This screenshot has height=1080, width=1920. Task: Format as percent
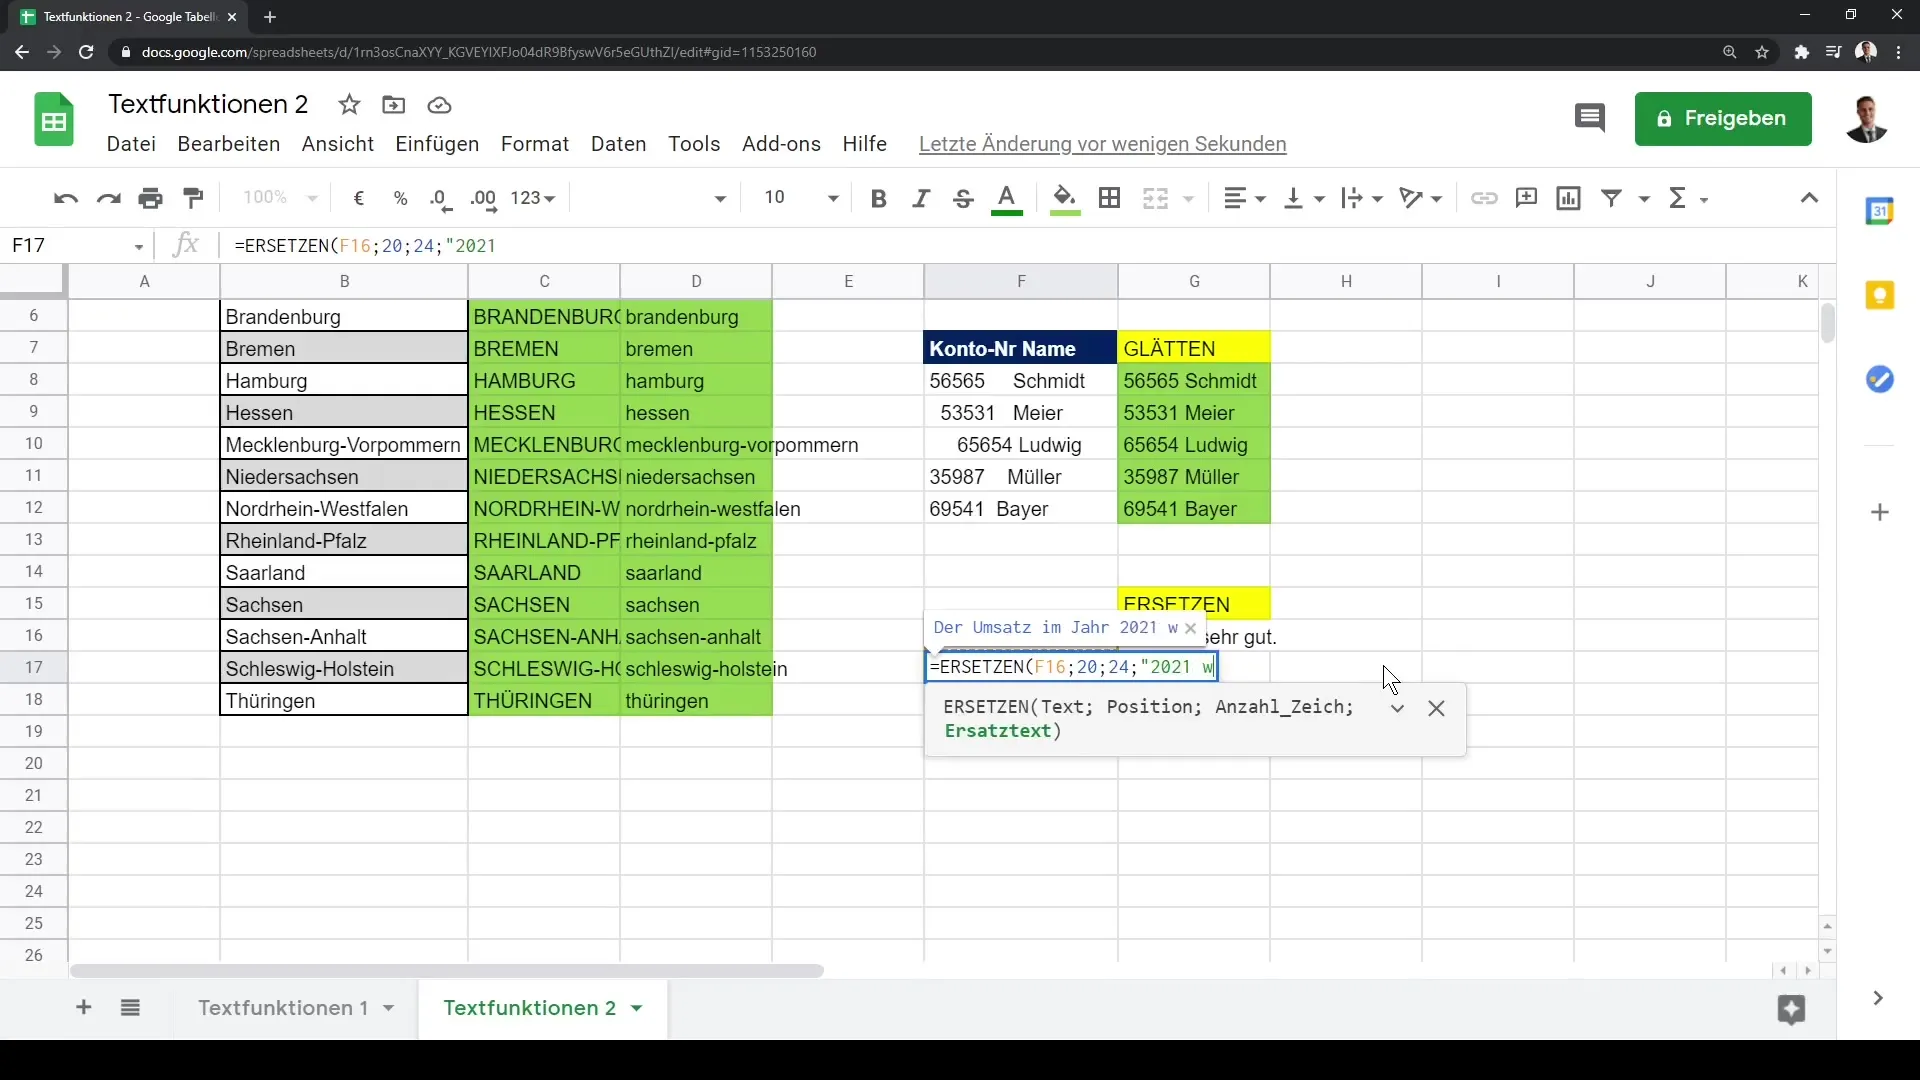[401, 198]
